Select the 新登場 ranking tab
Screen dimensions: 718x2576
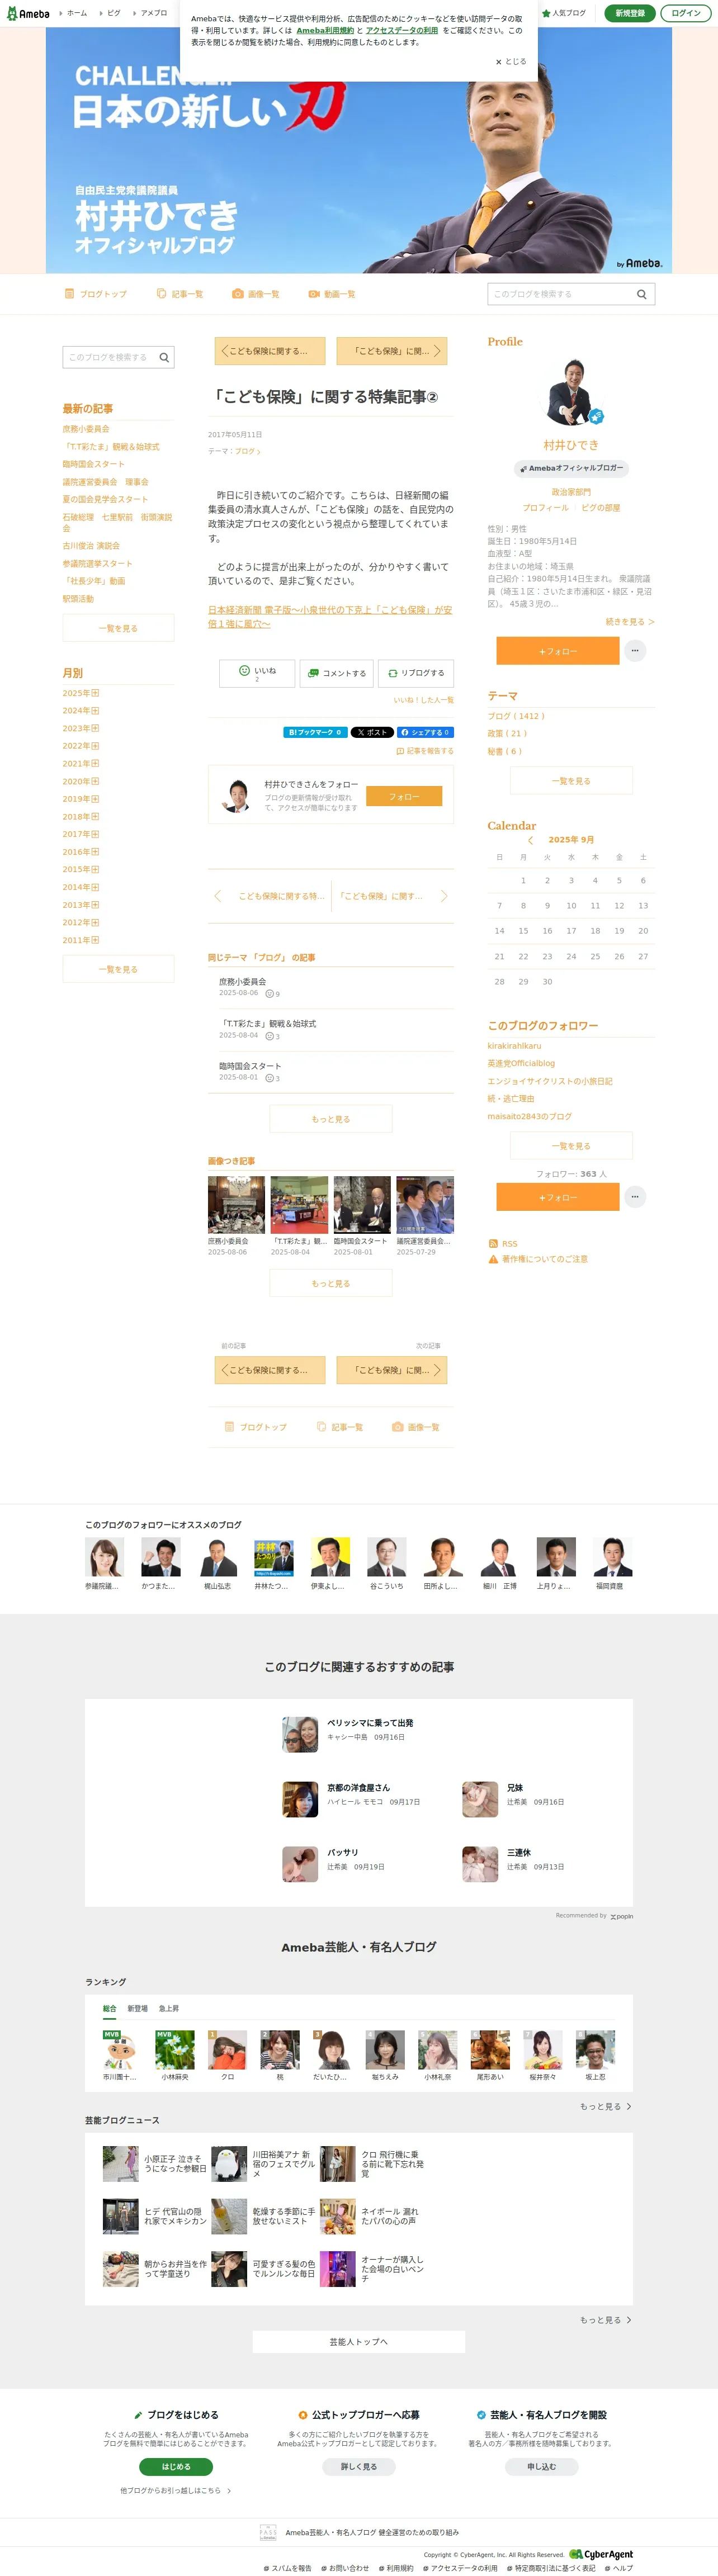click(137, 2008)
